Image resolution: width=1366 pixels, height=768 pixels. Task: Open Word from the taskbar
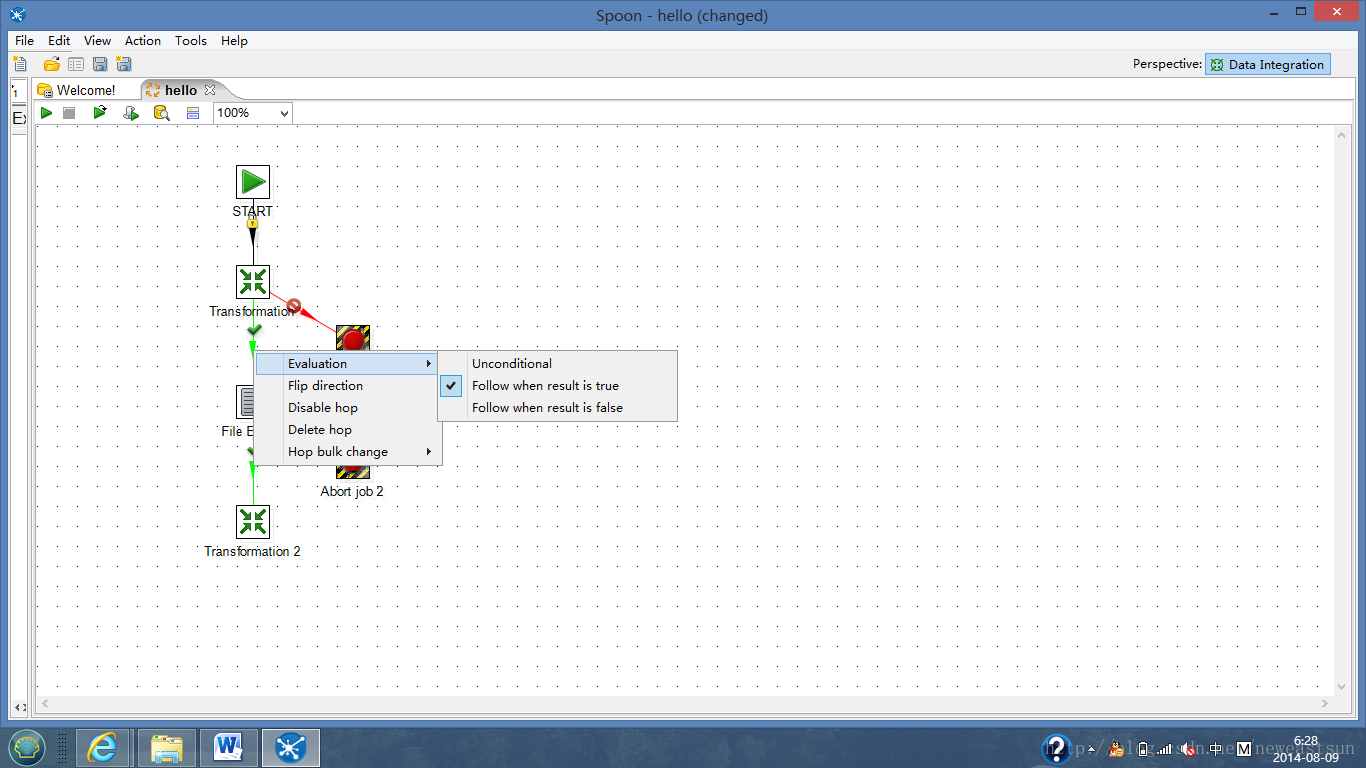point(229,748)
